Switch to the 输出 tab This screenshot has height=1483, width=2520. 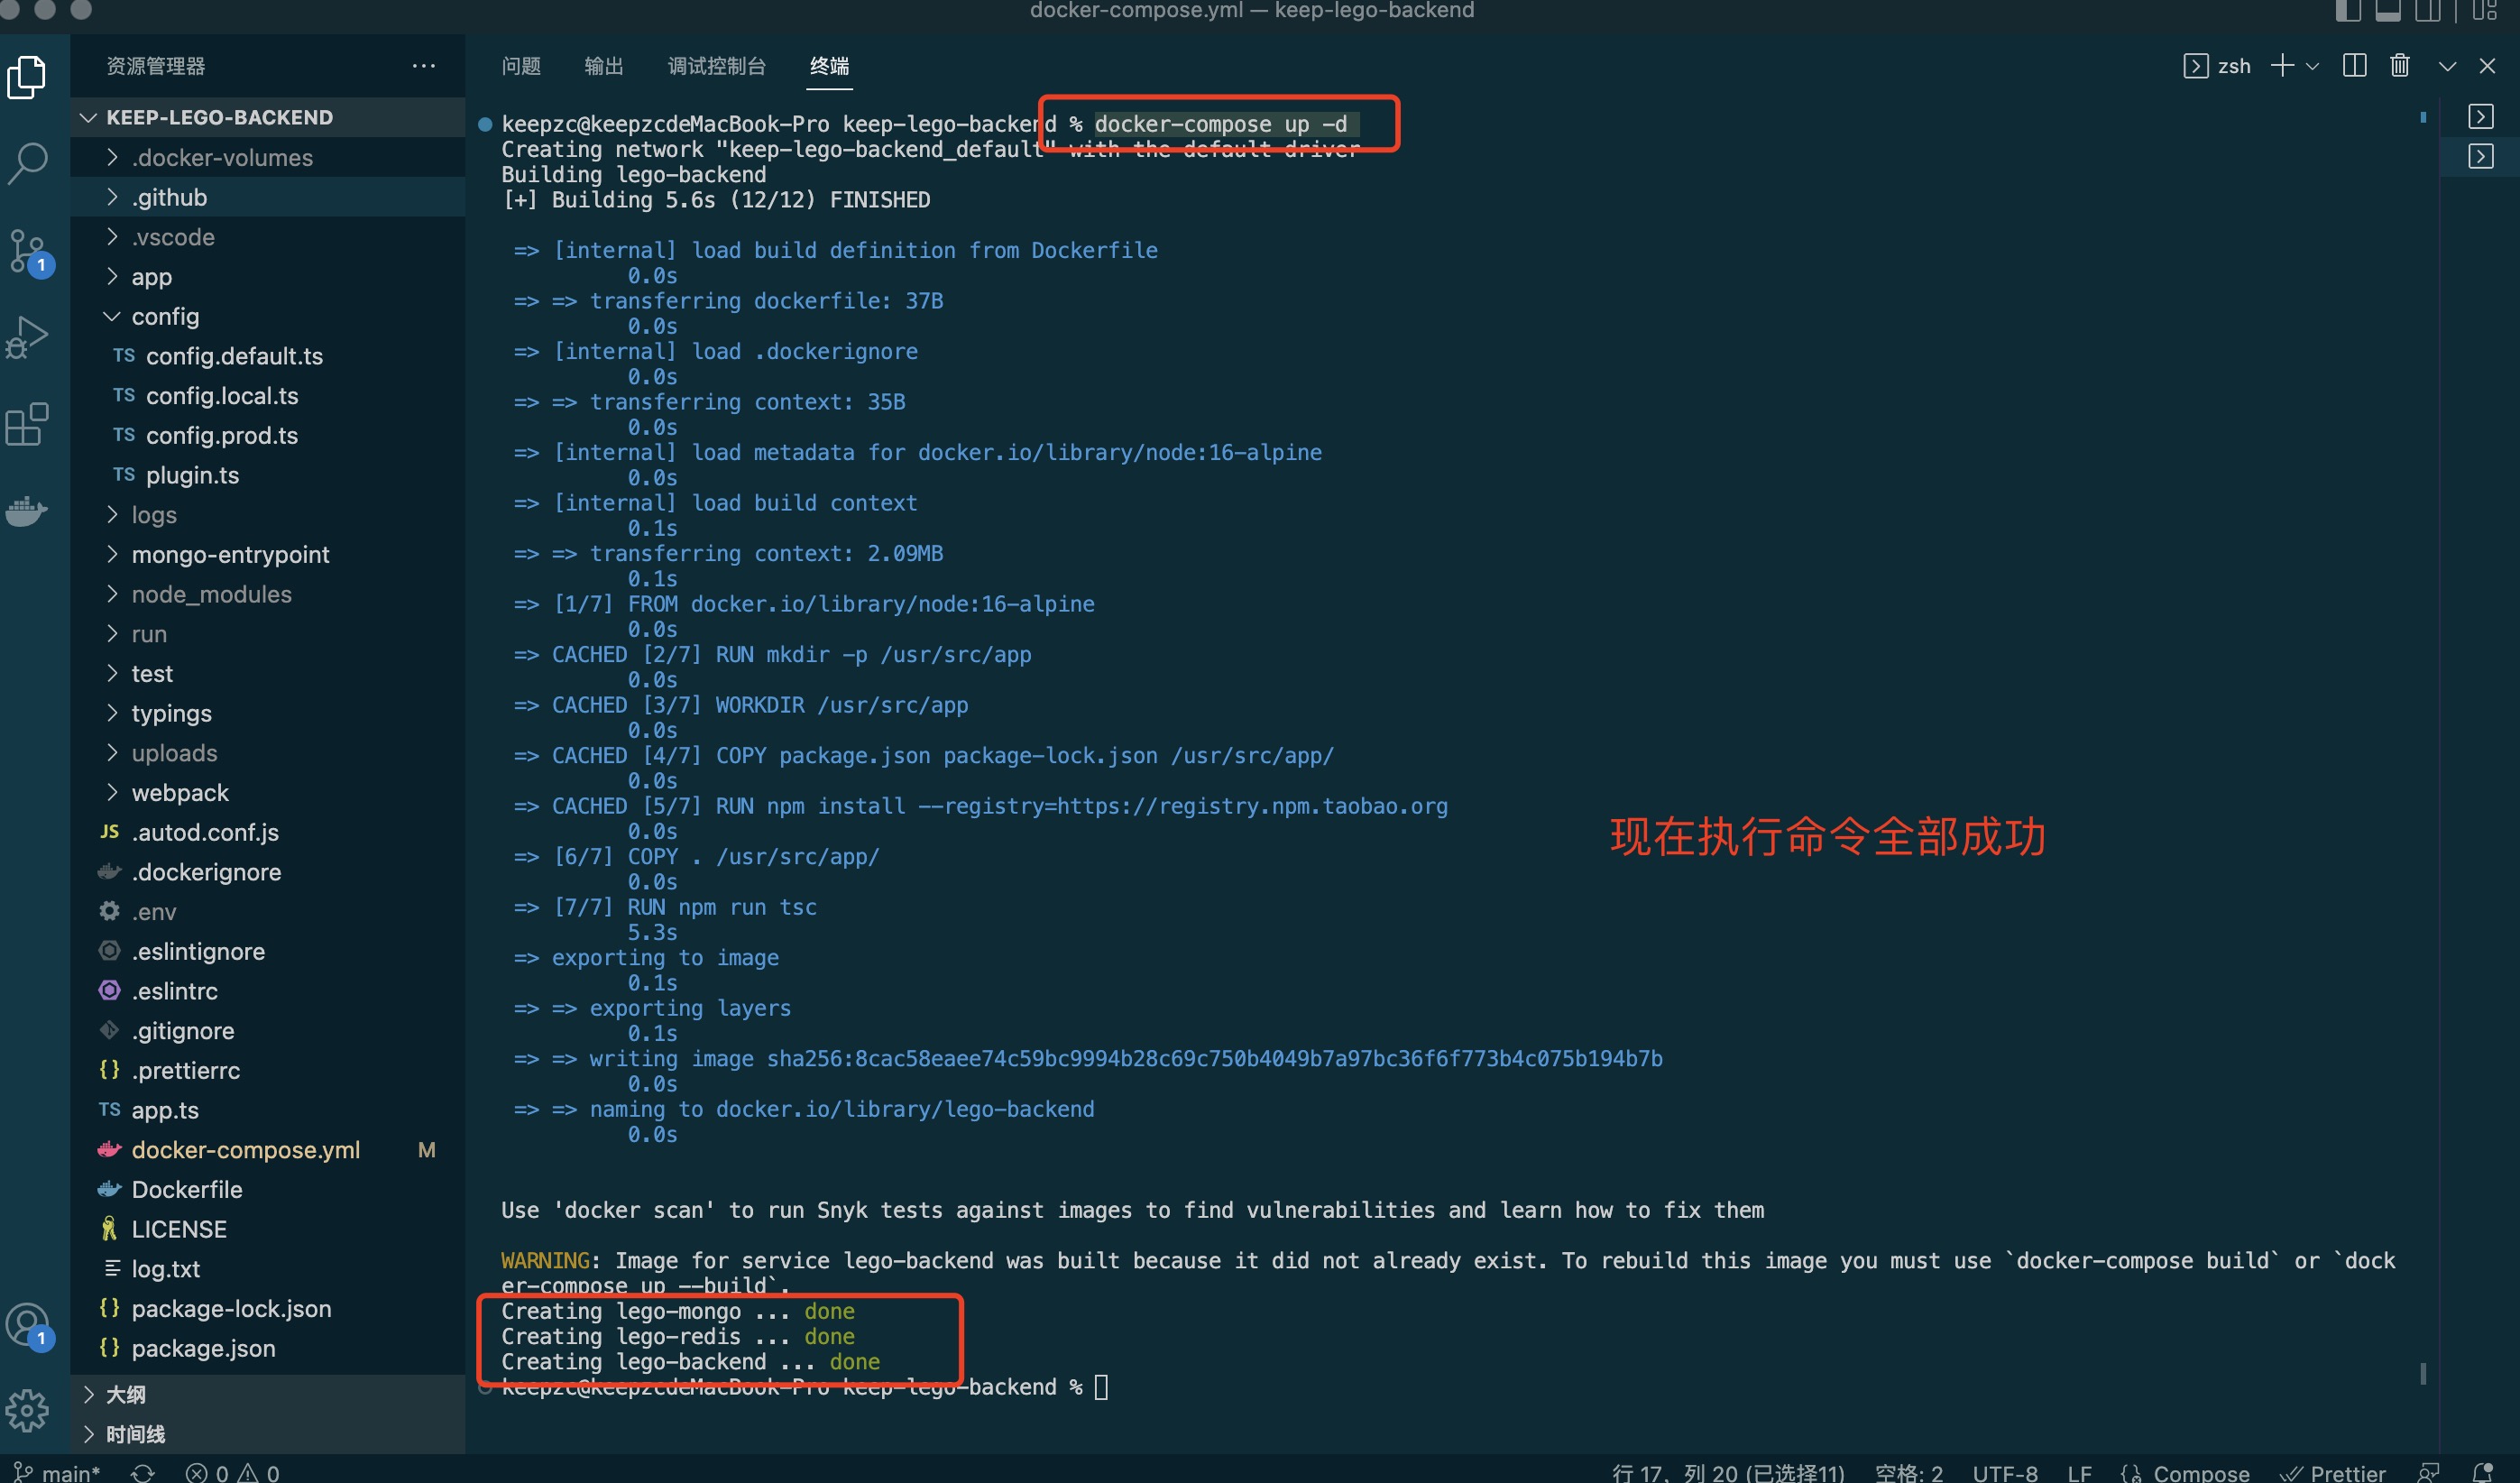coord(604,66)
